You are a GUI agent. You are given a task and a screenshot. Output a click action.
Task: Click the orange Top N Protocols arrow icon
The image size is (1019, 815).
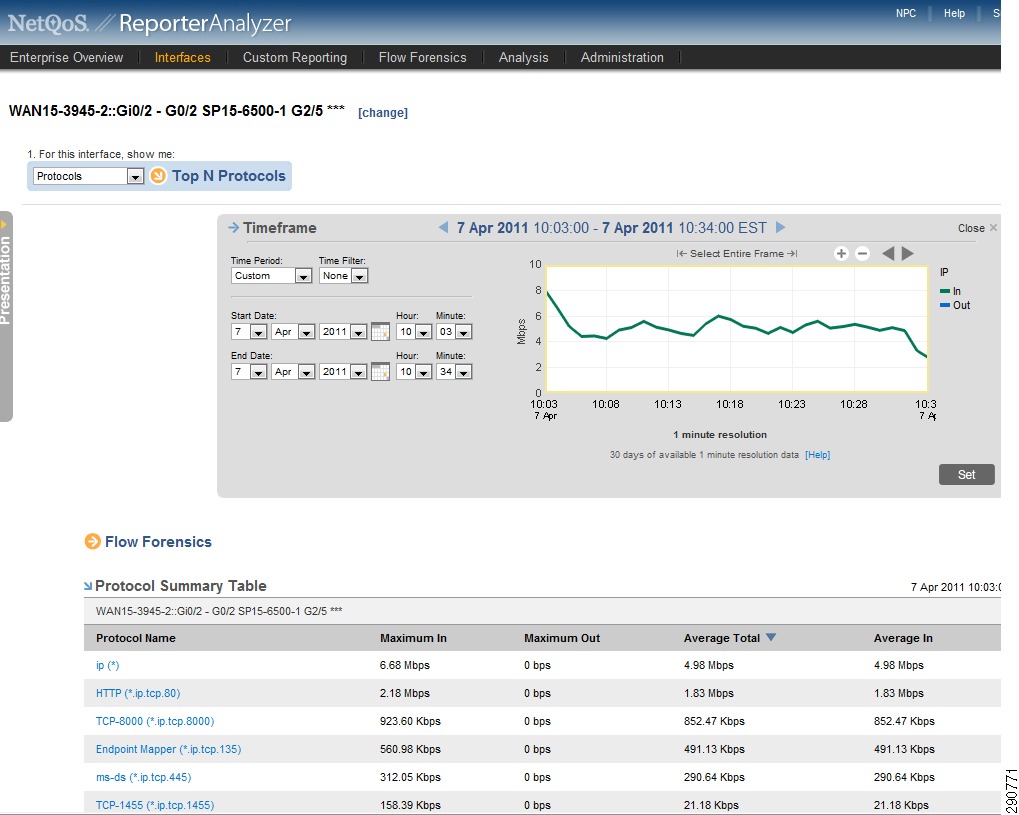[158, 175]
